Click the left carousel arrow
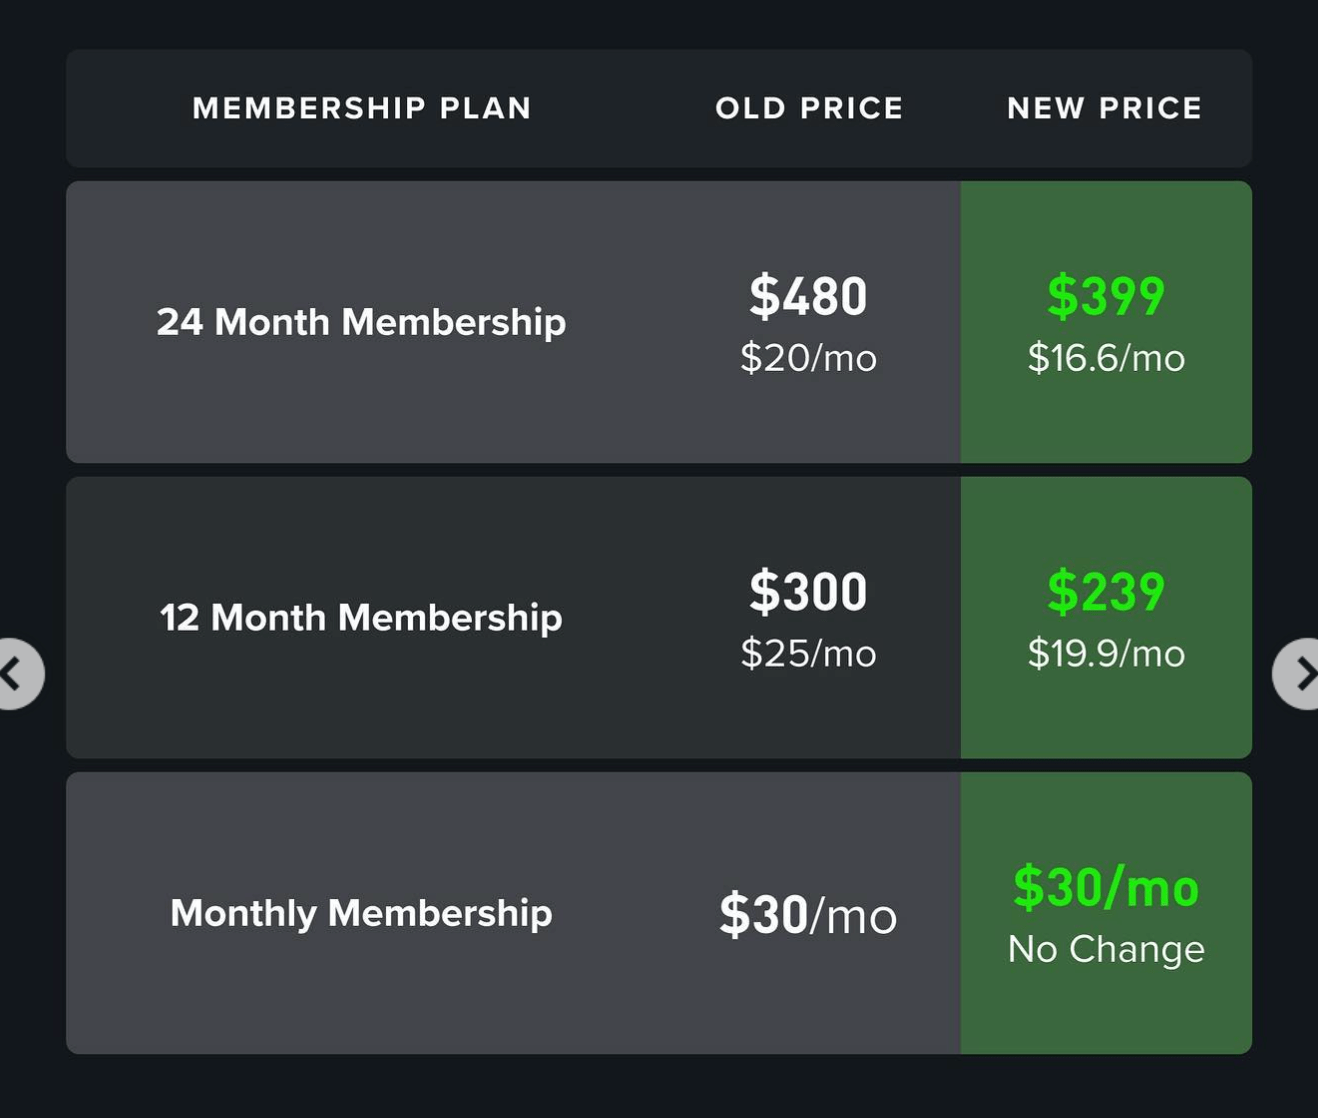This screenshot has width=1318, height=1118. click(13, 673)
